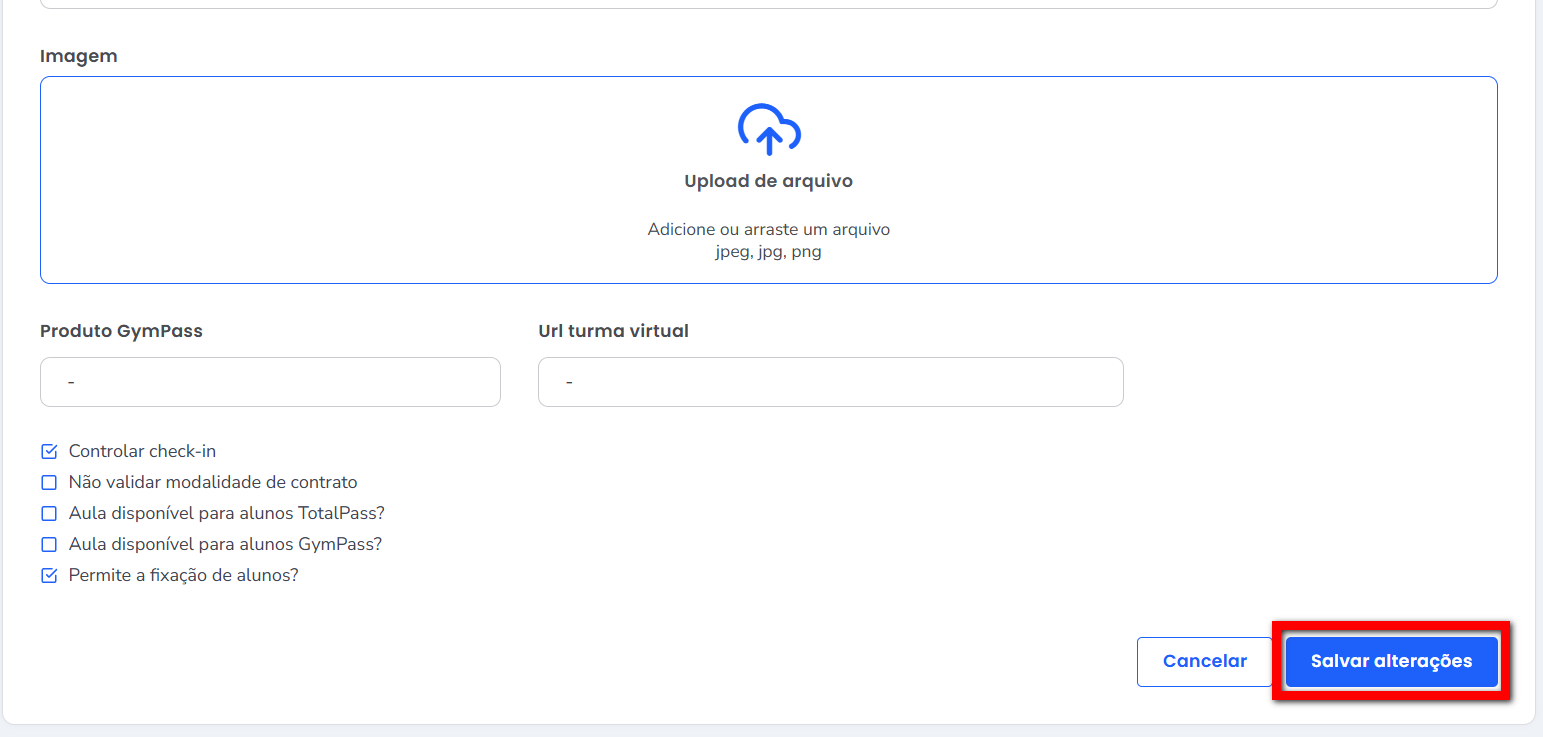Click the Produto GymPass label
The height and width of the screenshot is (737, 1543).
(121, 331)
